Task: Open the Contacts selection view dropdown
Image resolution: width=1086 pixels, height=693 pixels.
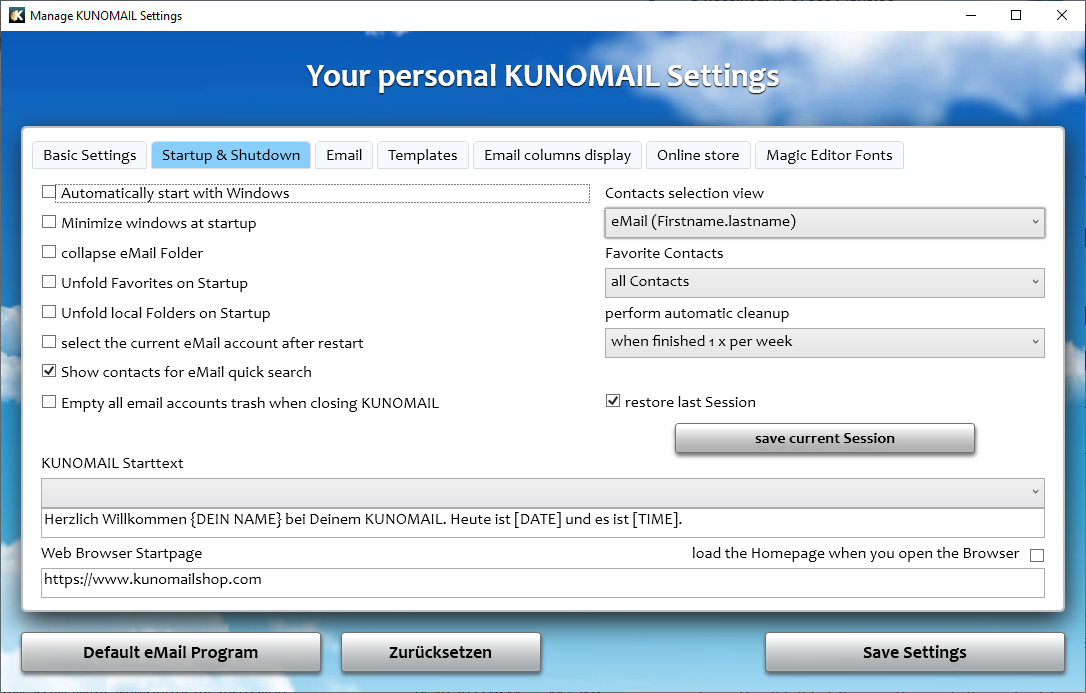Action: (824, 222)
